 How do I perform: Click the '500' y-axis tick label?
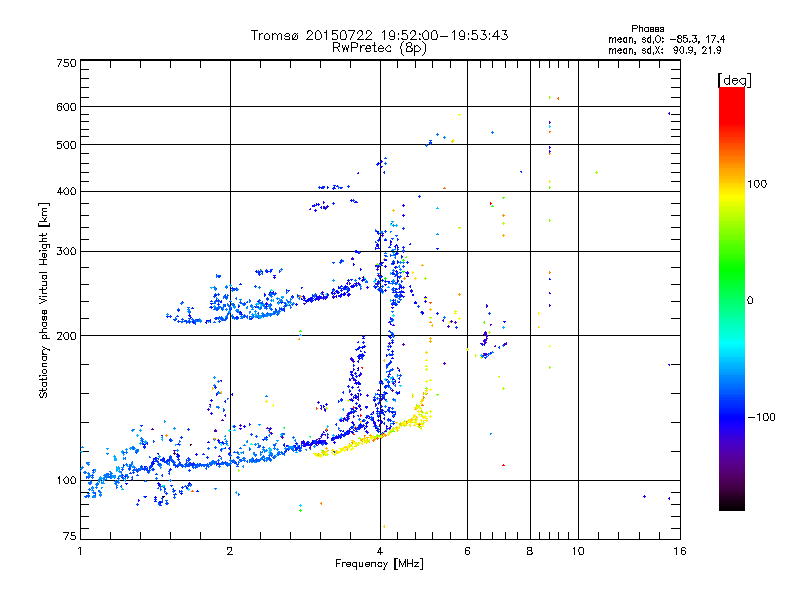66,145
